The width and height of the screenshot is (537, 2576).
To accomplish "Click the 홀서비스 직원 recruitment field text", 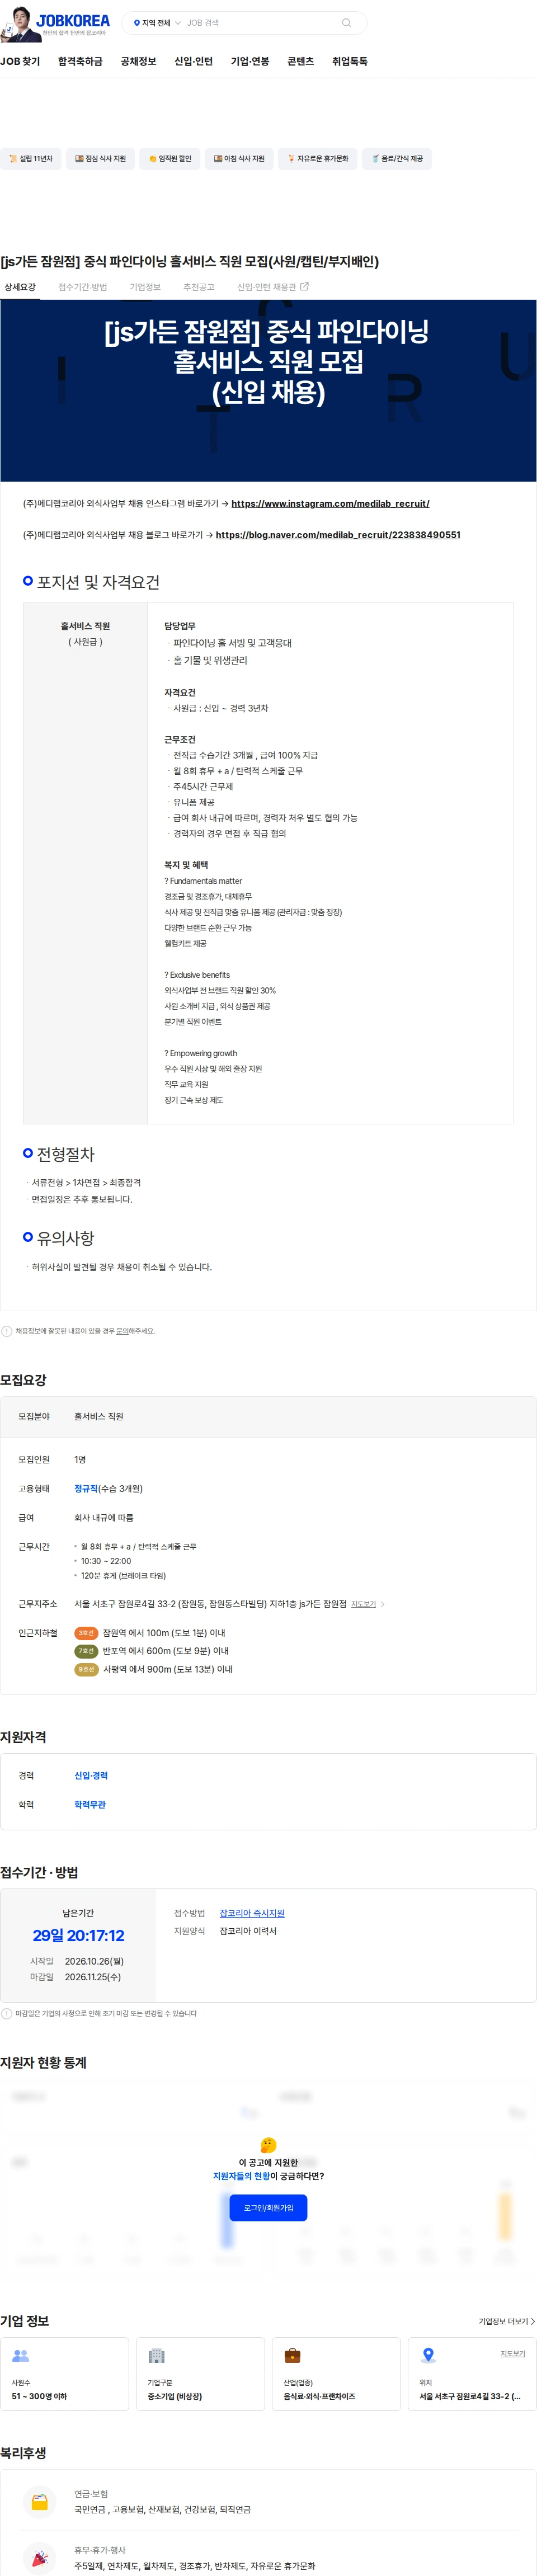I will pos(99,1417).
